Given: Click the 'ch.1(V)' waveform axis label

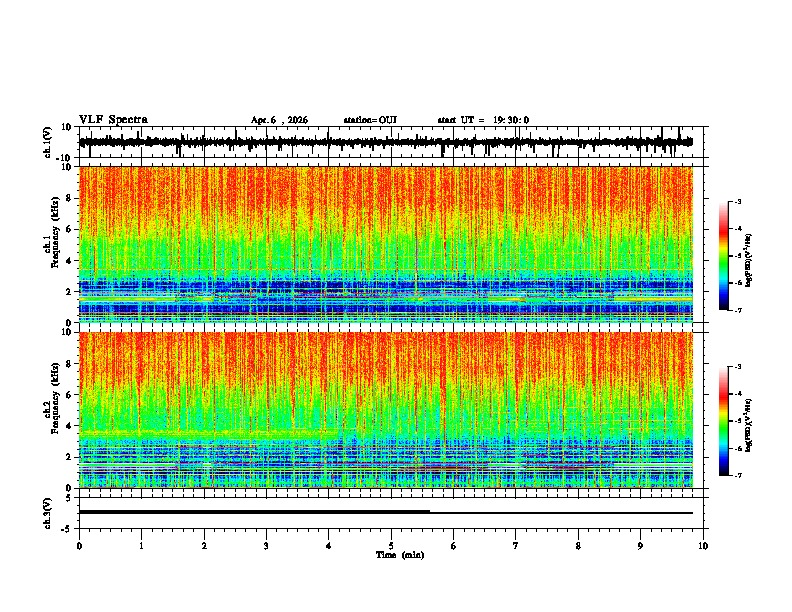Looking at the screenshot, I should pos(48,142).
